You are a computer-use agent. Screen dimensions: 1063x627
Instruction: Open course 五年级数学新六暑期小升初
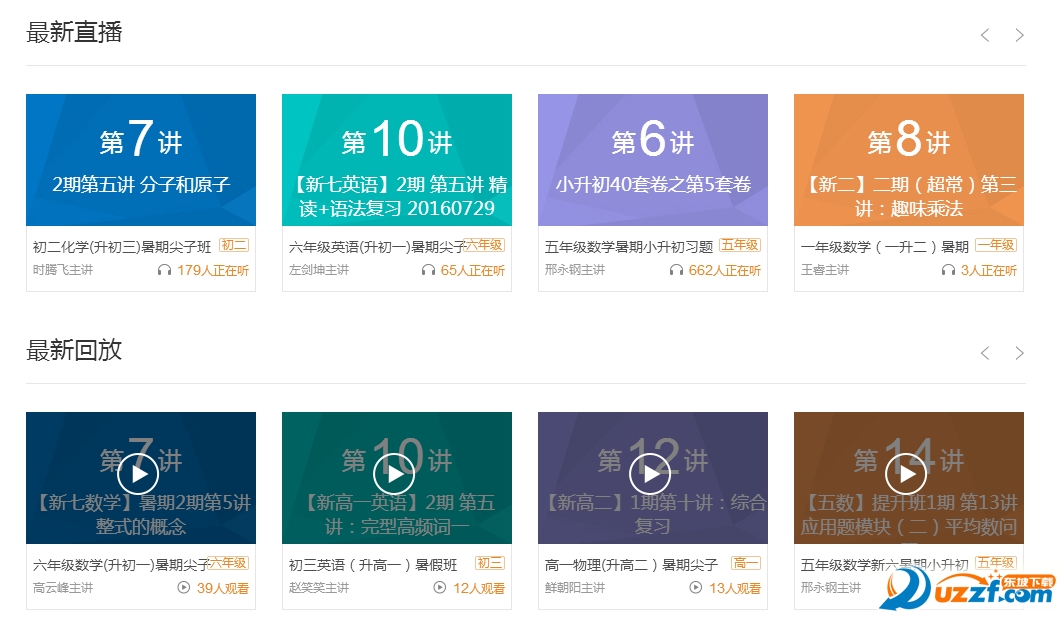click(x=885, y=565)
